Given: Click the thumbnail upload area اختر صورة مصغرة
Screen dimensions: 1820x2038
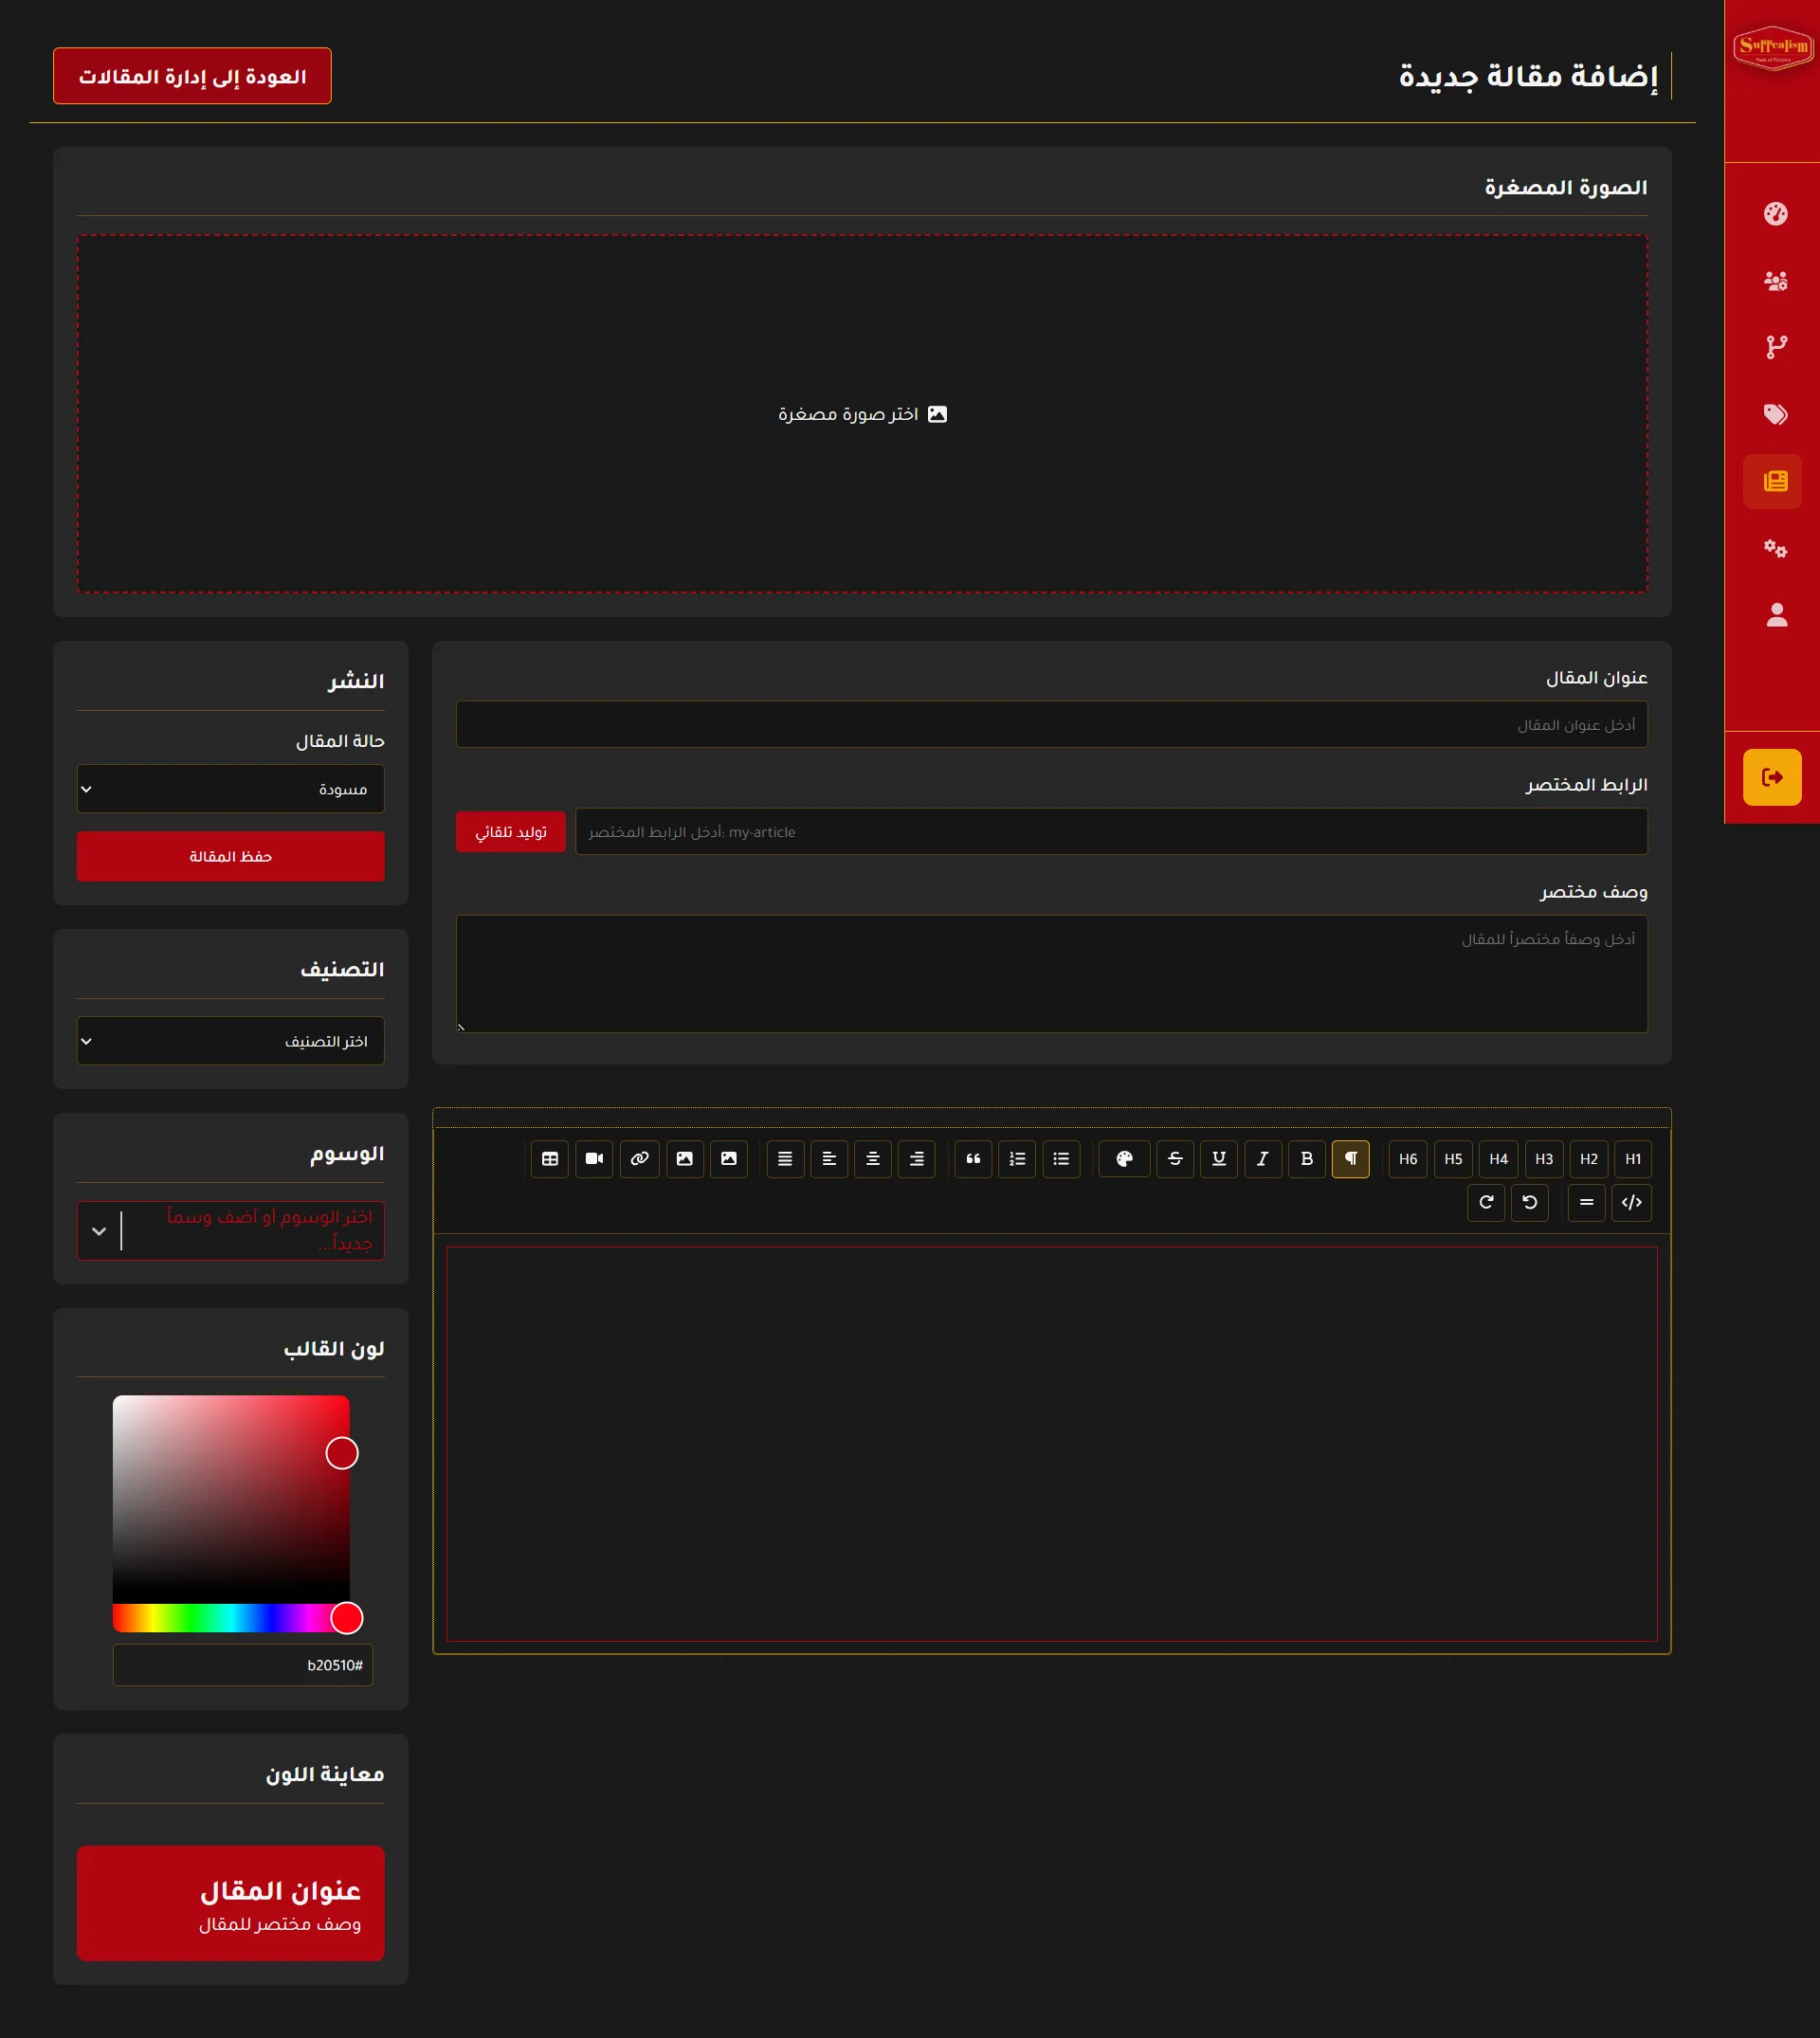Looking at the screenshot, I should 862,414.
